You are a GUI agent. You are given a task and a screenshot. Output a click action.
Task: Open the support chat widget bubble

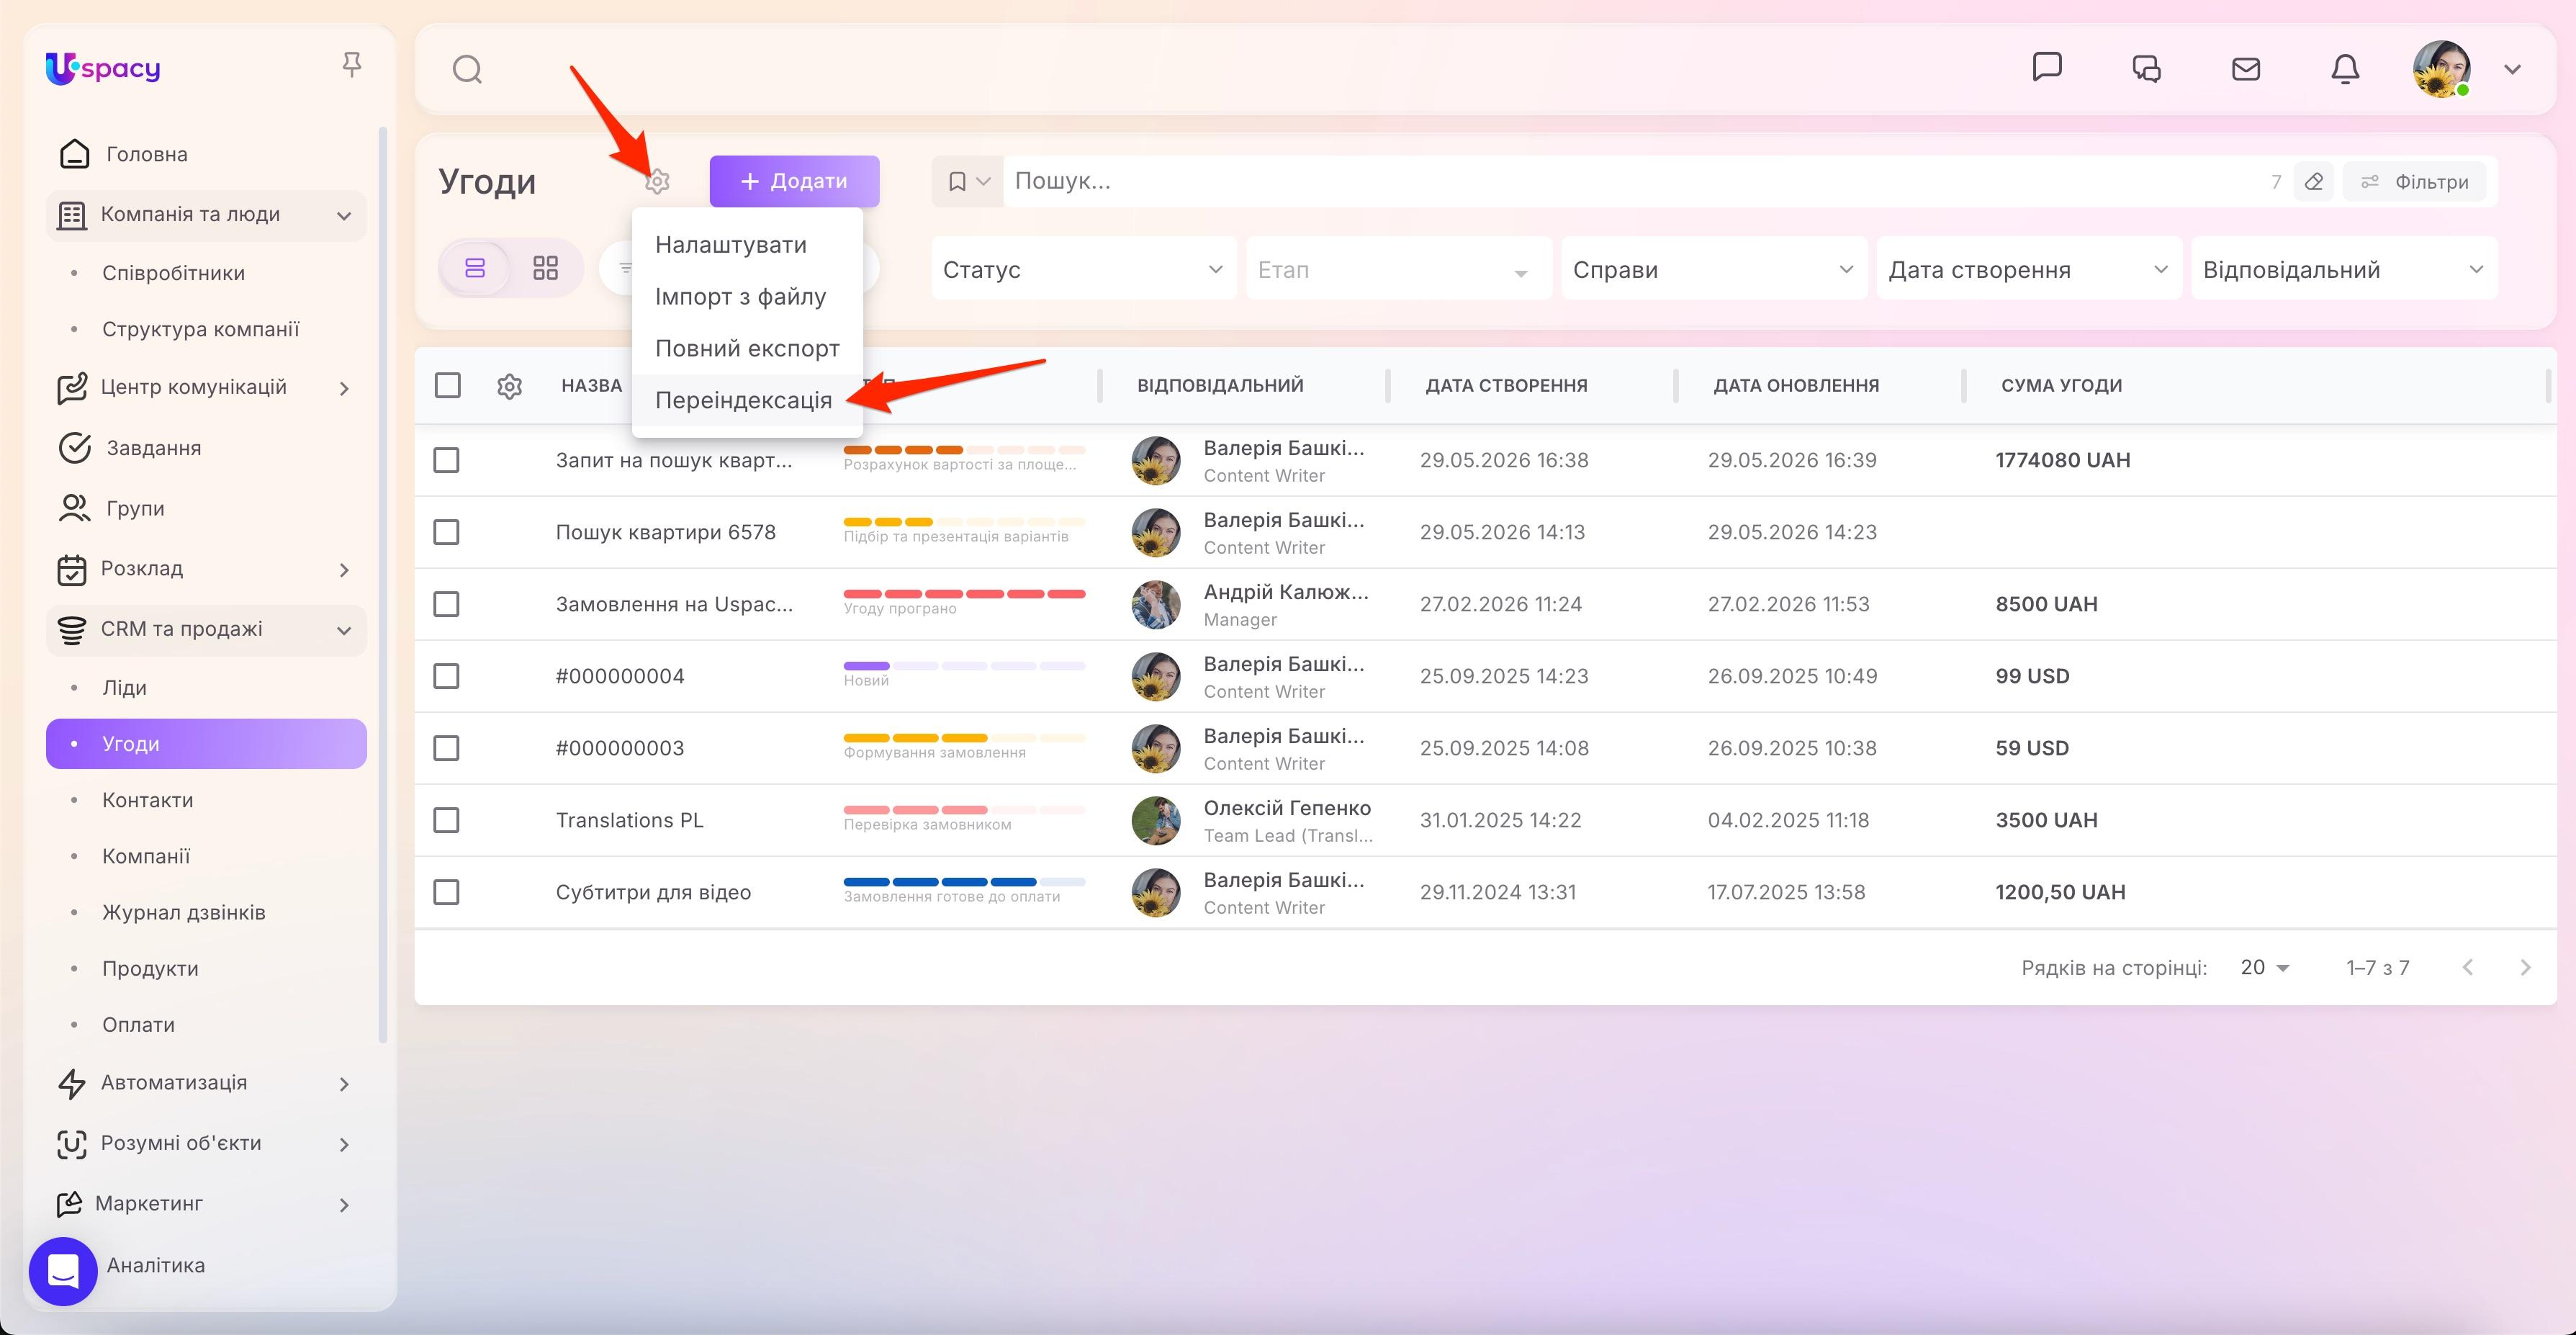coord(63,1271)
